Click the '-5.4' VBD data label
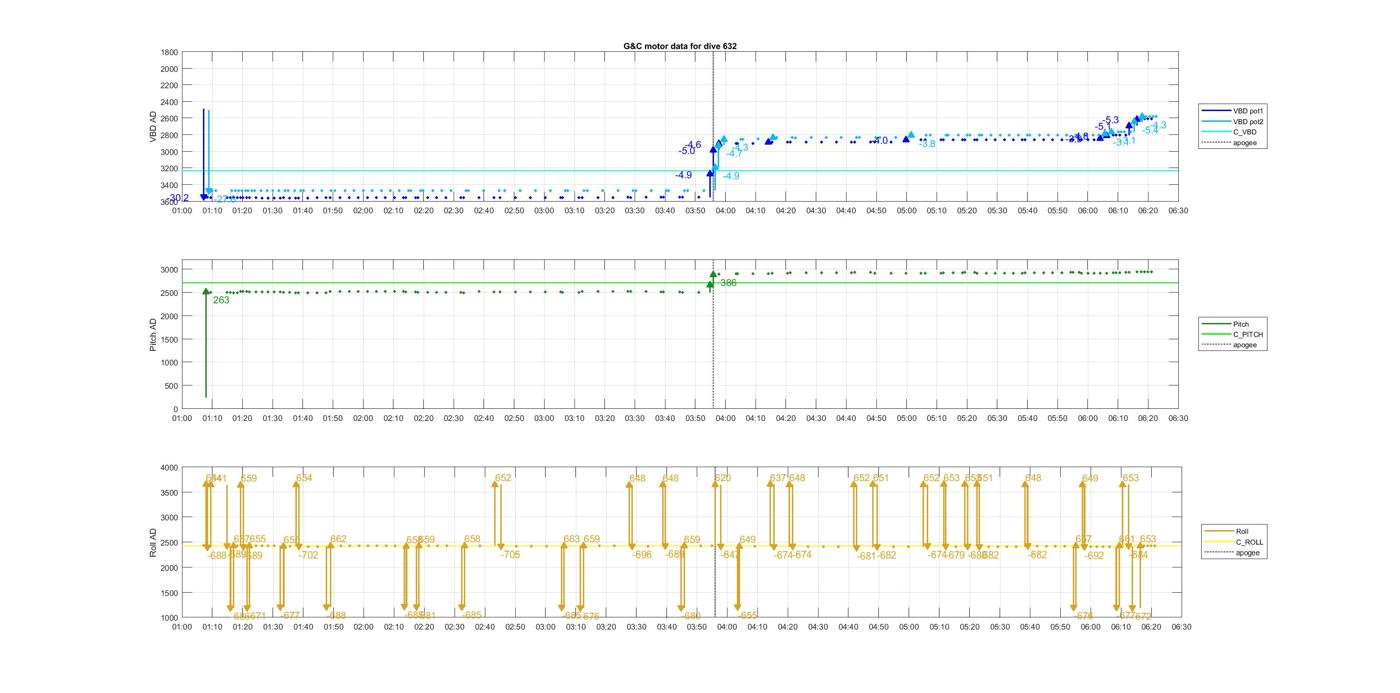Screen dimensions: 1400x693 (x=1150, y=131)
